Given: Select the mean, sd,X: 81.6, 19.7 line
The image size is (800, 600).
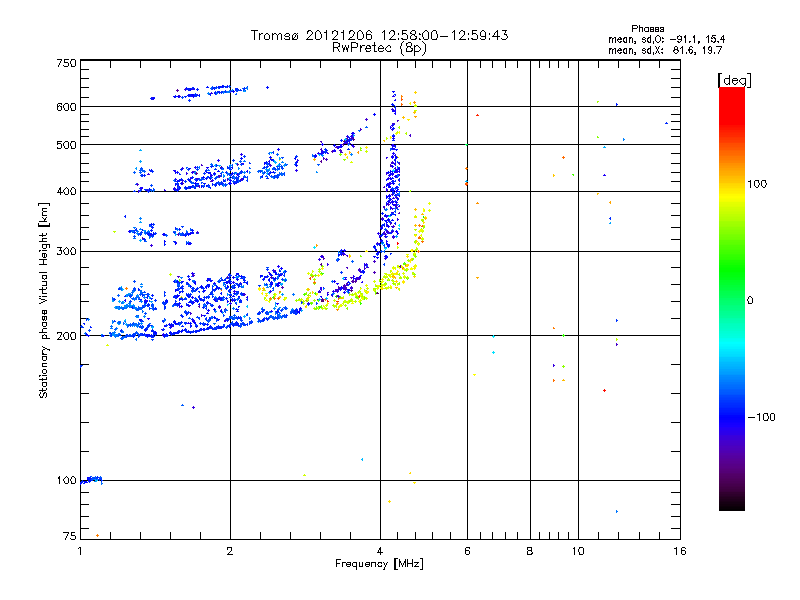Looking at the screenshot, I should [x=665, y=50].
